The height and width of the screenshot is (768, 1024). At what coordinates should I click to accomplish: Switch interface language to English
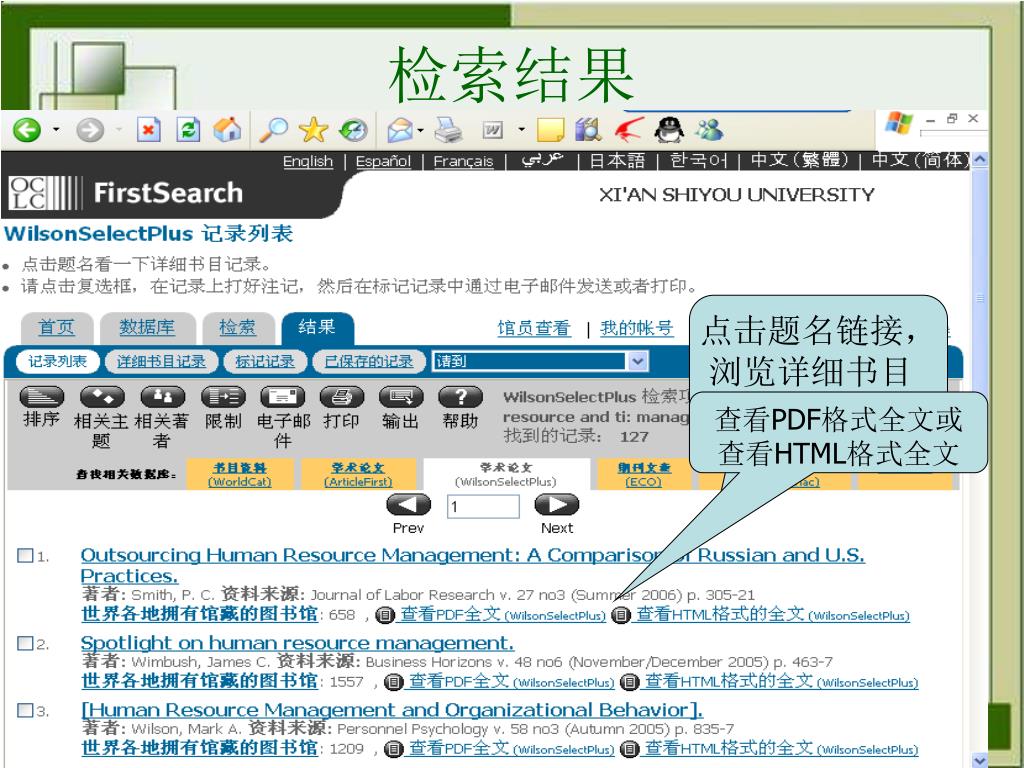308,161
